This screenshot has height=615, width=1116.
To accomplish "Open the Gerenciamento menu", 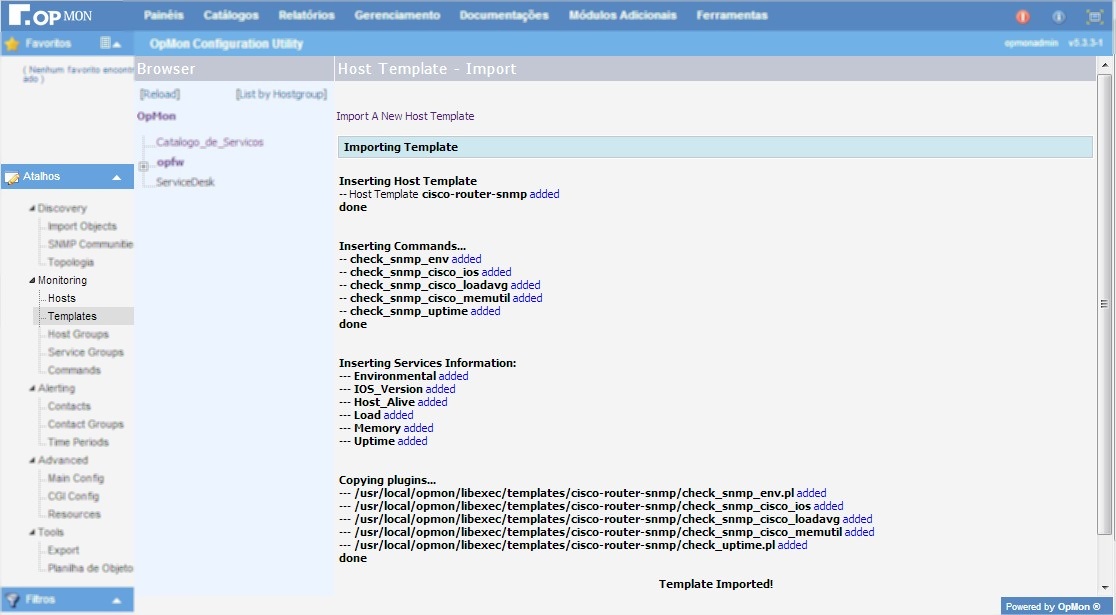I will coord(397,15).
